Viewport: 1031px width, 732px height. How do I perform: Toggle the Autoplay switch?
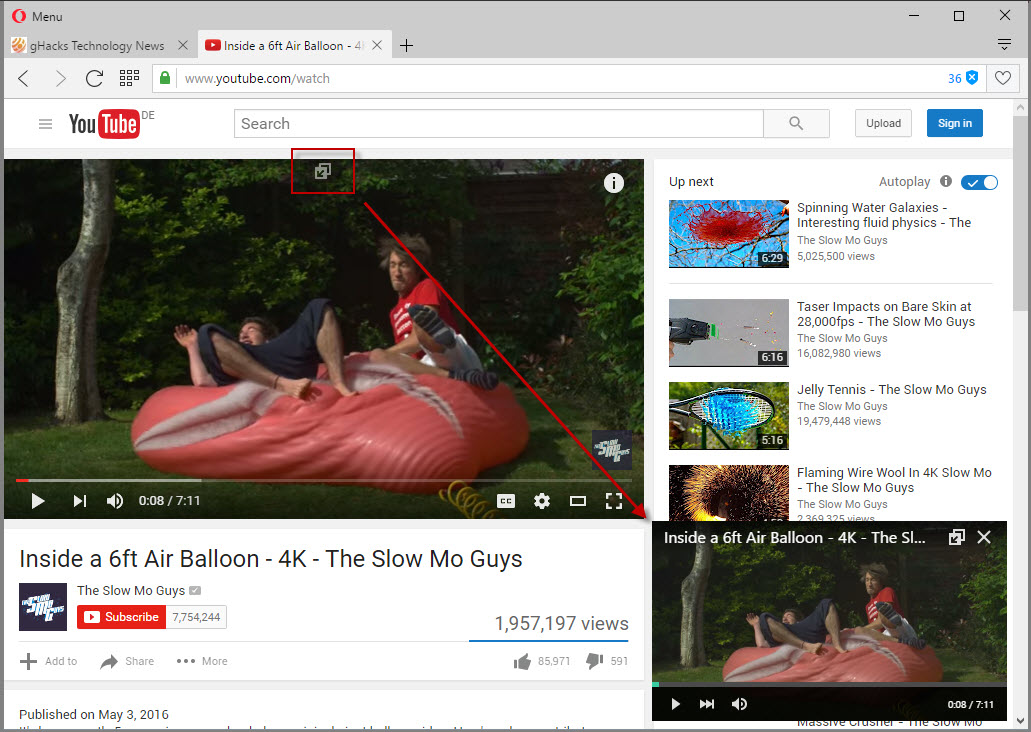point(979,182)
